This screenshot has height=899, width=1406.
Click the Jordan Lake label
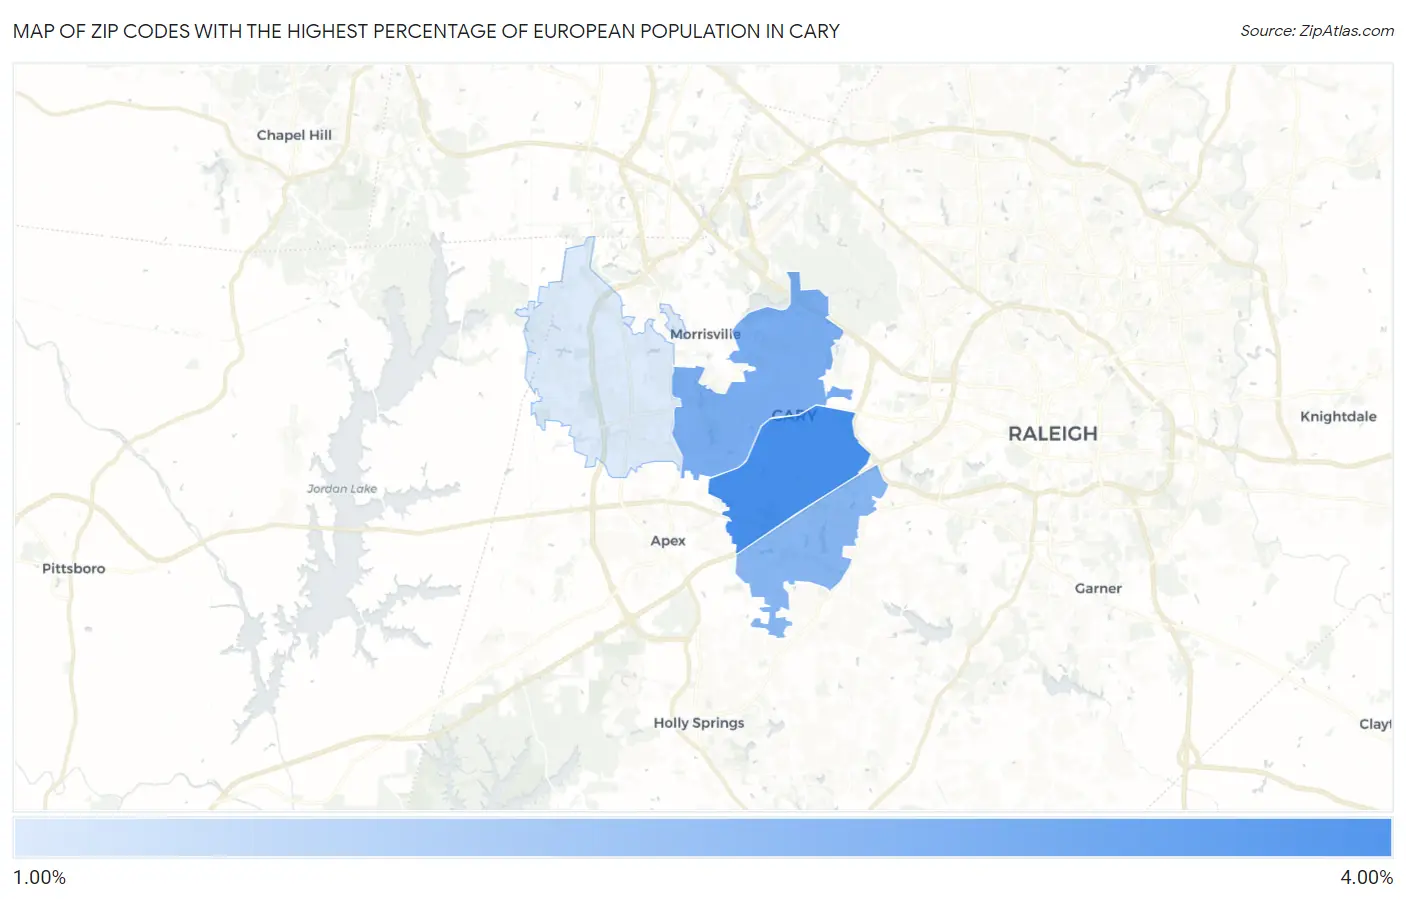tap(342, 489)
